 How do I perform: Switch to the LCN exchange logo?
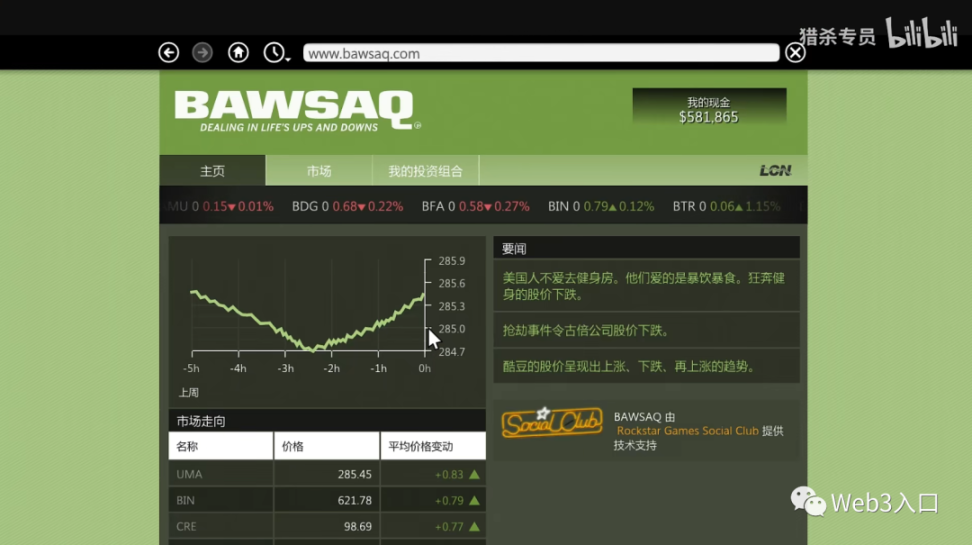(x=775, y=171)
